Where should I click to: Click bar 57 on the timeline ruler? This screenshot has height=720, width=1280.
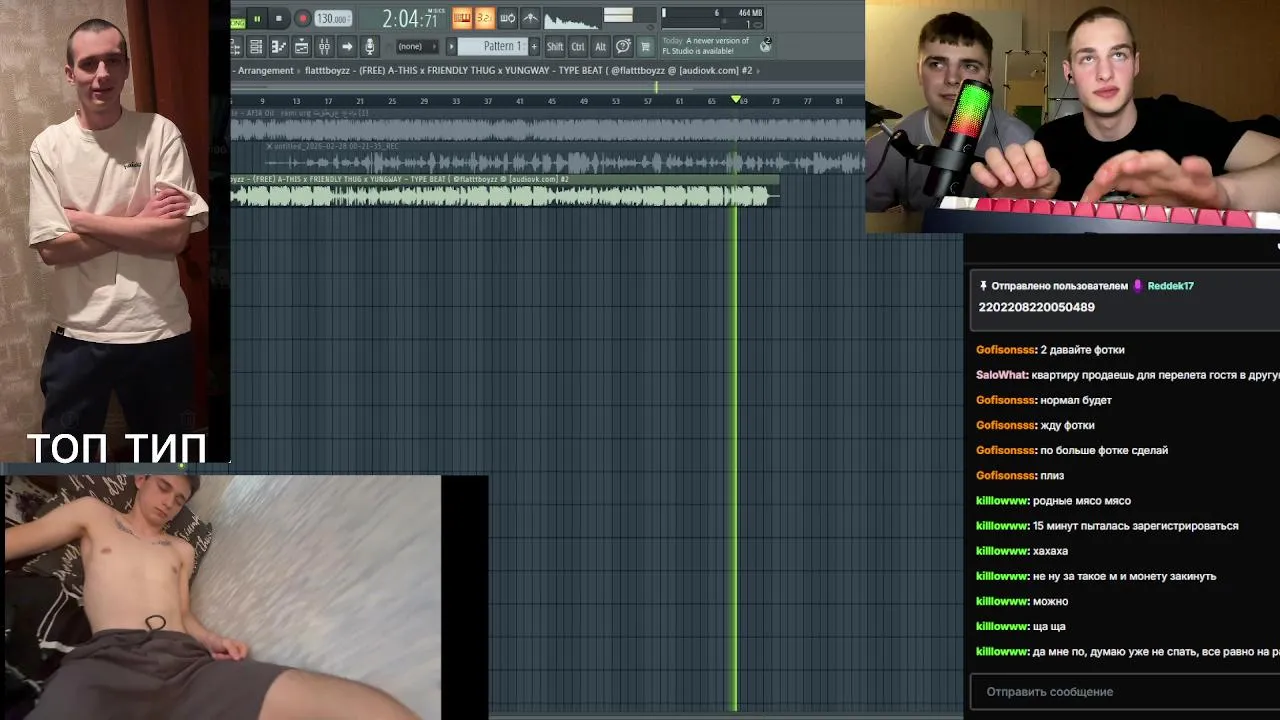(648, 100)
